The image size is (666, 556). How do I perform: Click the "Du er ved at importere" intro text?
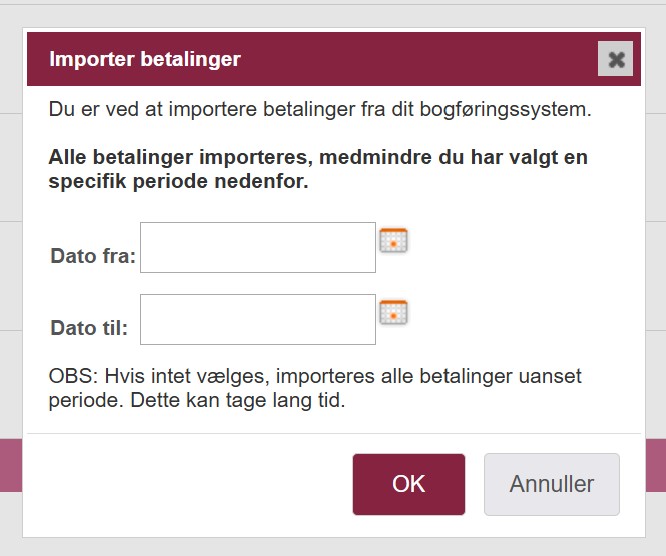click(x=320, y=109)
